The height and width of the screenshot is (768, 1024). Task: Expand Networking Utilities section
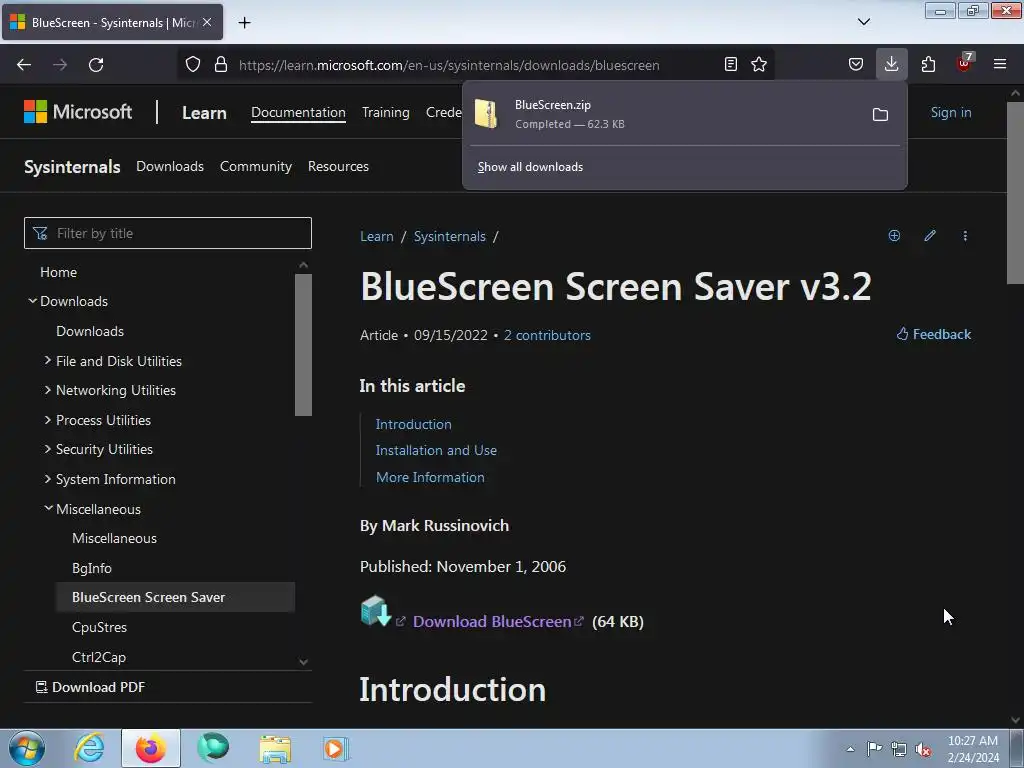48,390
